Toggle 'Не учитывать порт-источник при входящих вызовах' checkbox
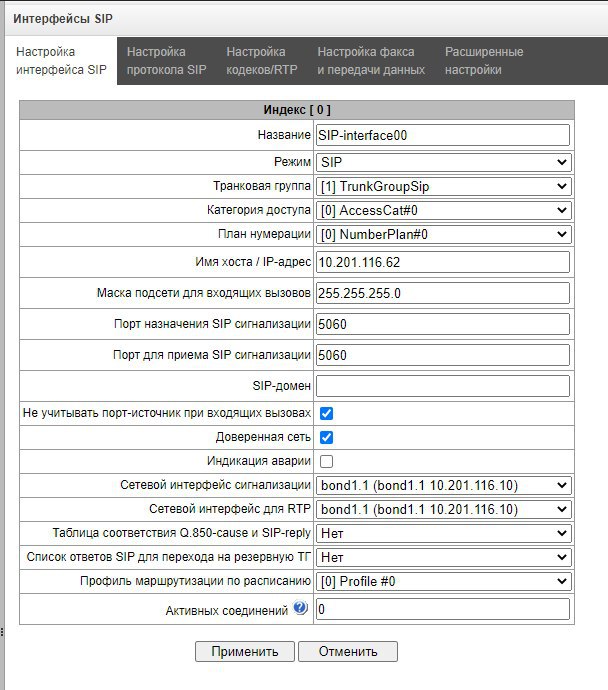The height and width of the screenshot is (690, 608). pos(326,413)
